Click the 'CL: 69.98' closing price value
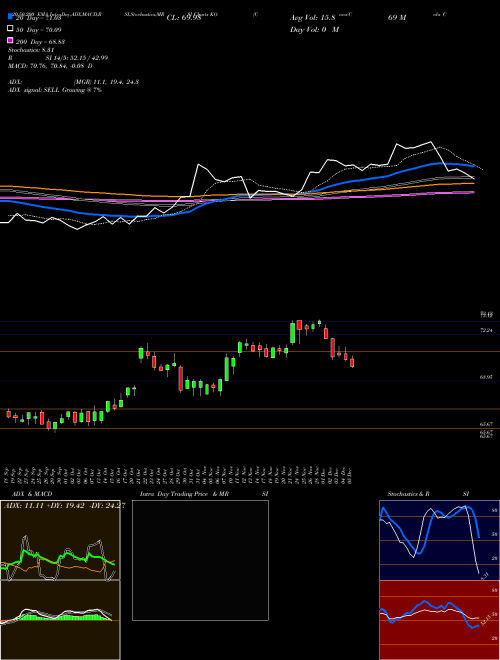Image resolution: width=500 pixels, height=660 pixels. (184, 18)
